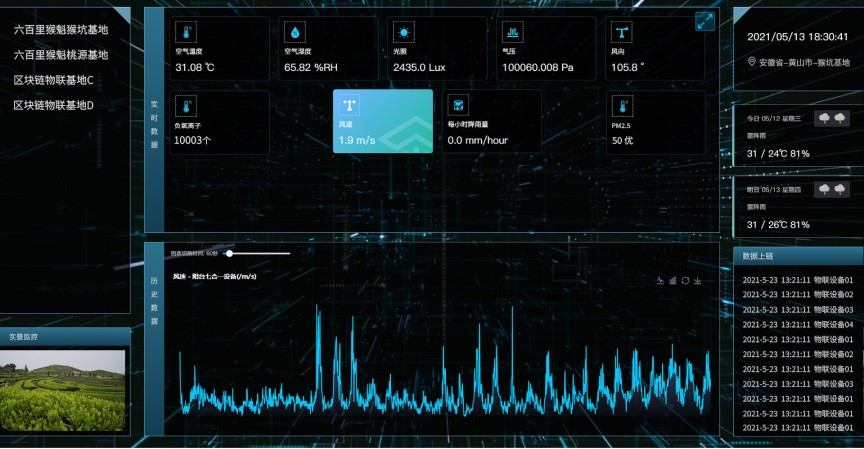
Task: Click the air pressure icon
Action: click(x=513, y=32)
